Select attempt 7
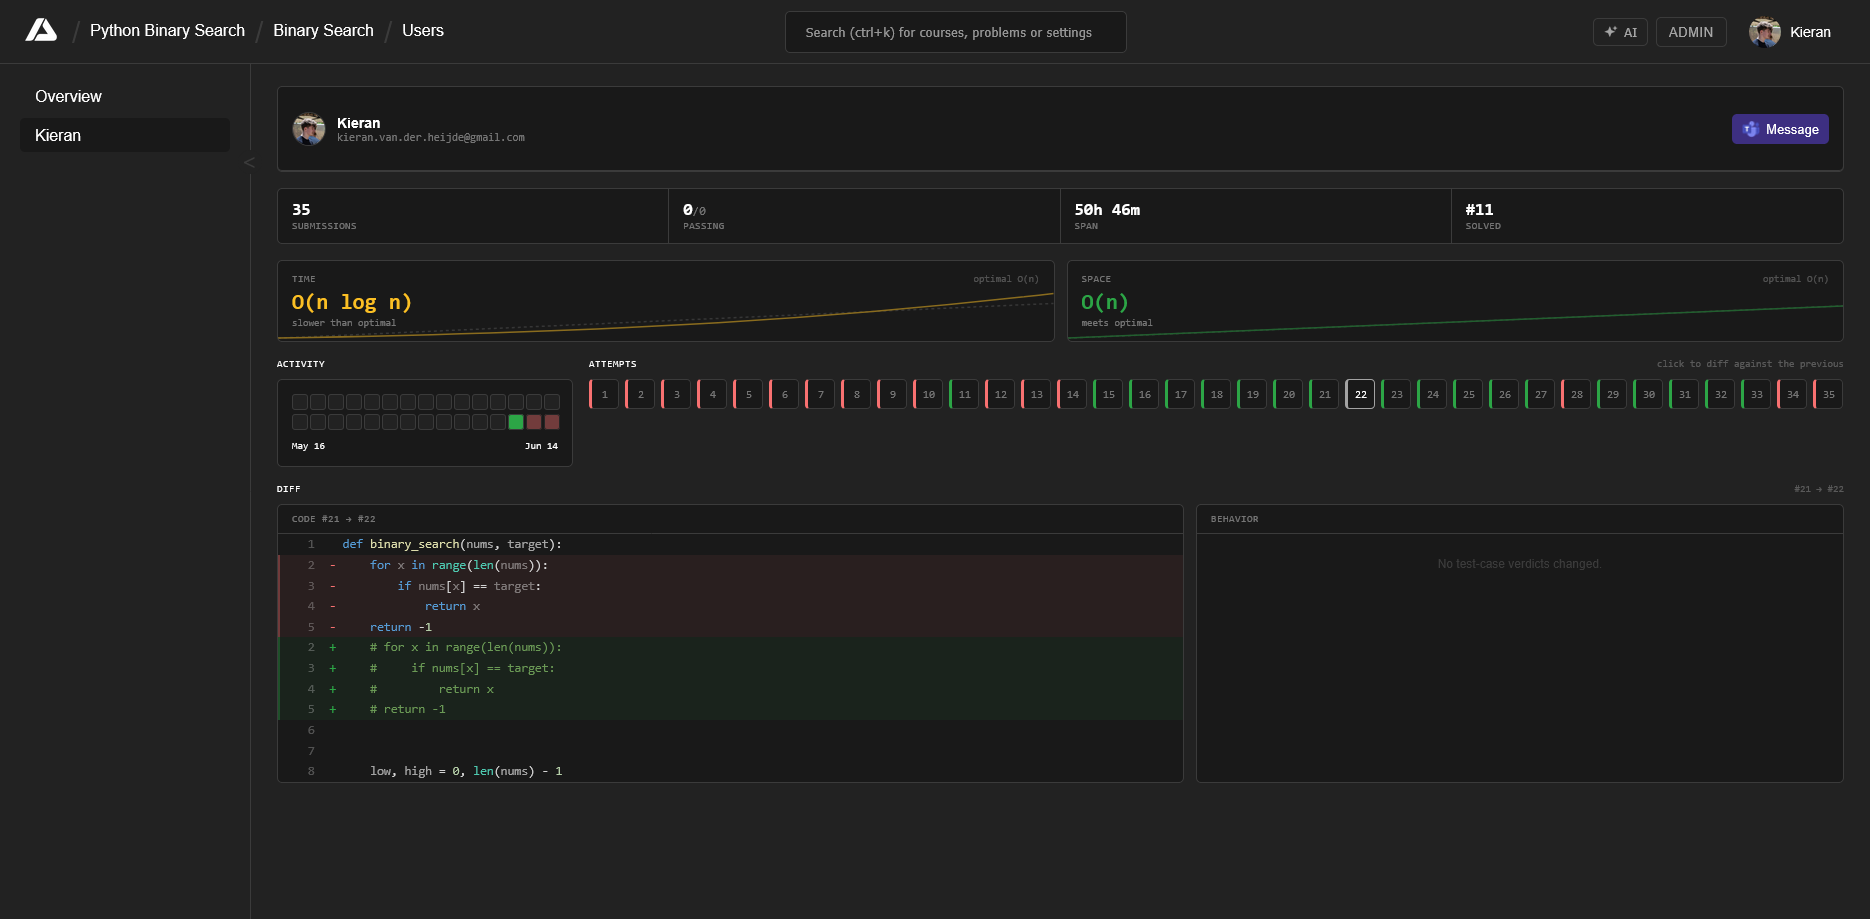Image resolution: width=1870 pixels, height=919 pixels. 820,394
